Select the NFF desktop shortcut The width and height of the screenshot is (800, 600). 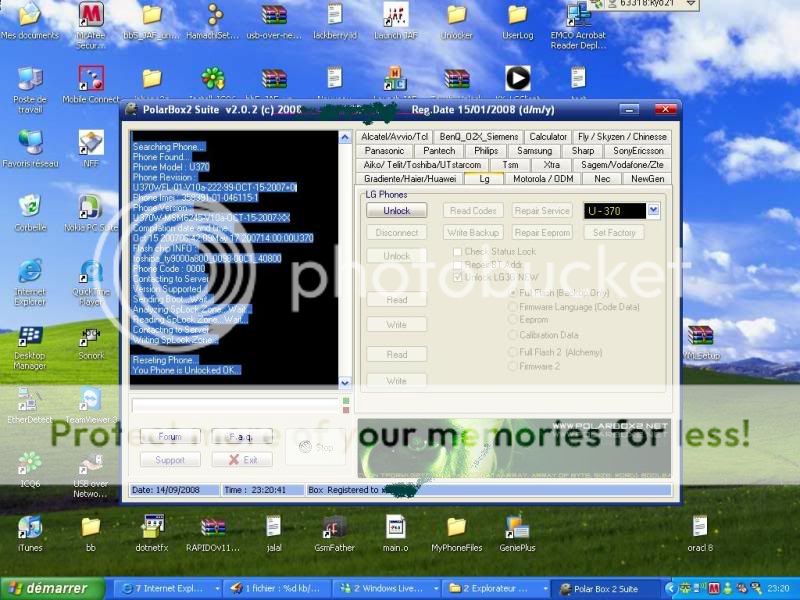91,148
